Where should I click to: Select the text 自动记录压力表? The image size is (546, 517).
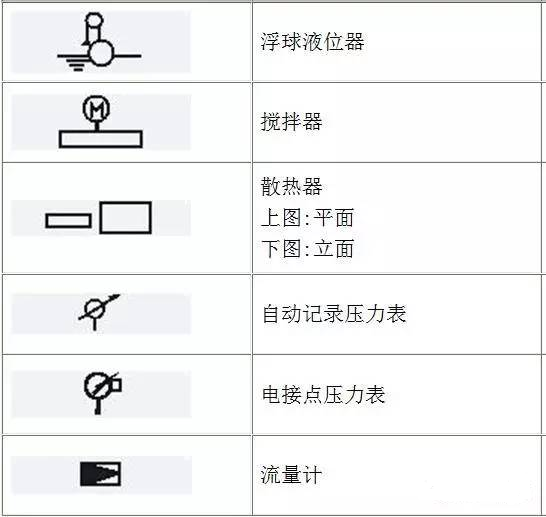tap(334, 314)
